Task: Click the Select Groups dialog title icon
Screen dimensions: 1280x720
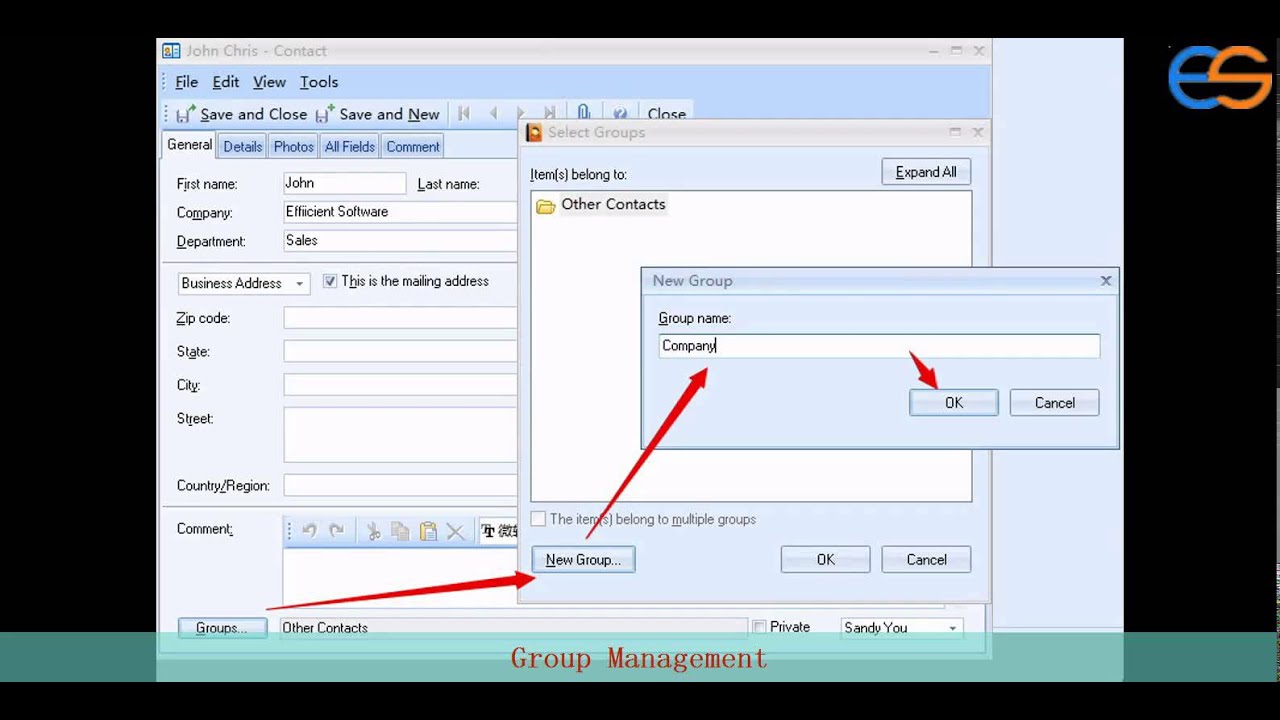Action: tap(534, 132)
